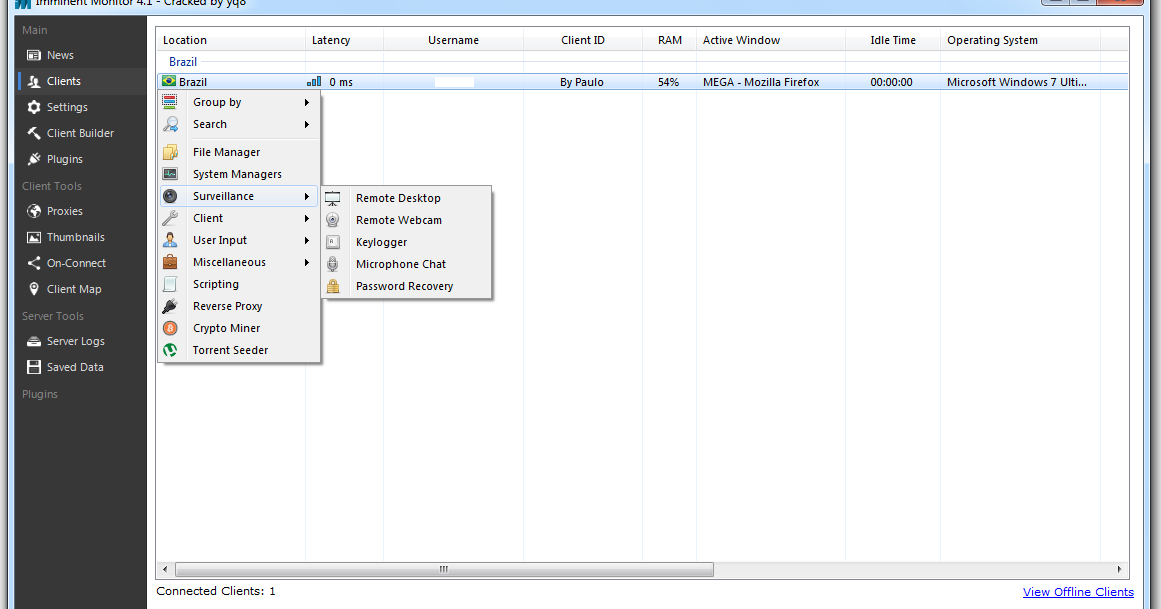Image resolution: width=1161 pixels, height=609 pixels.
Task: Sort by the Operating System column header
Action: [x=1020, y=40]
